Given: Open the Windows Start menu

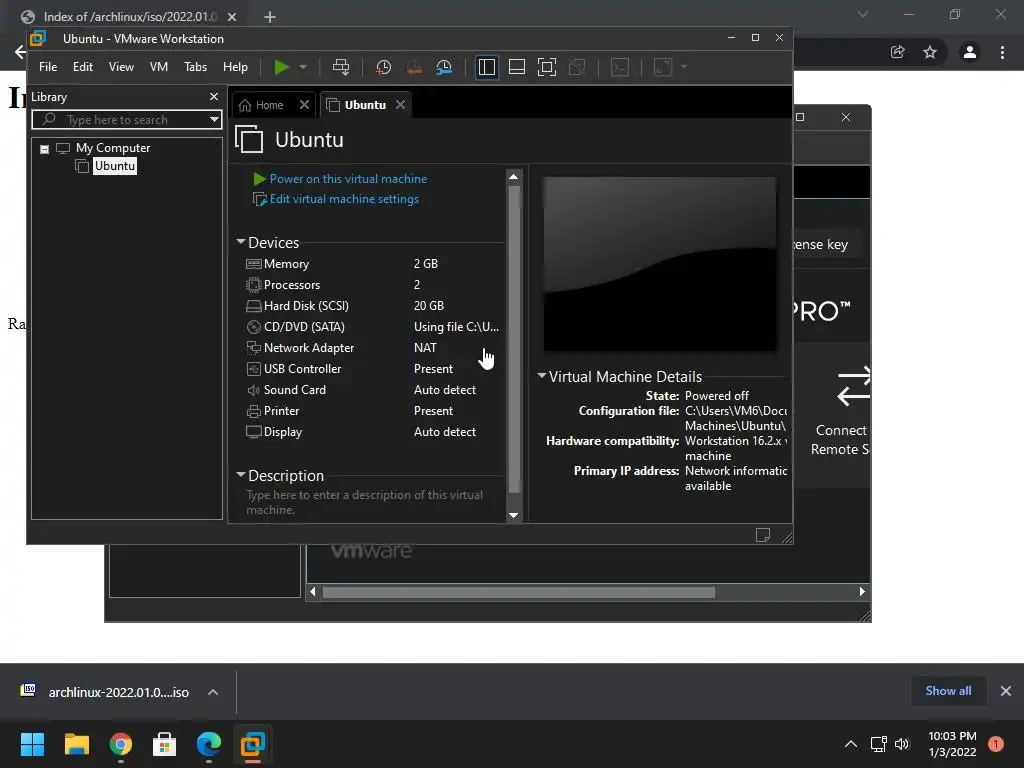Looking at the screenshot, I should 32,744.
